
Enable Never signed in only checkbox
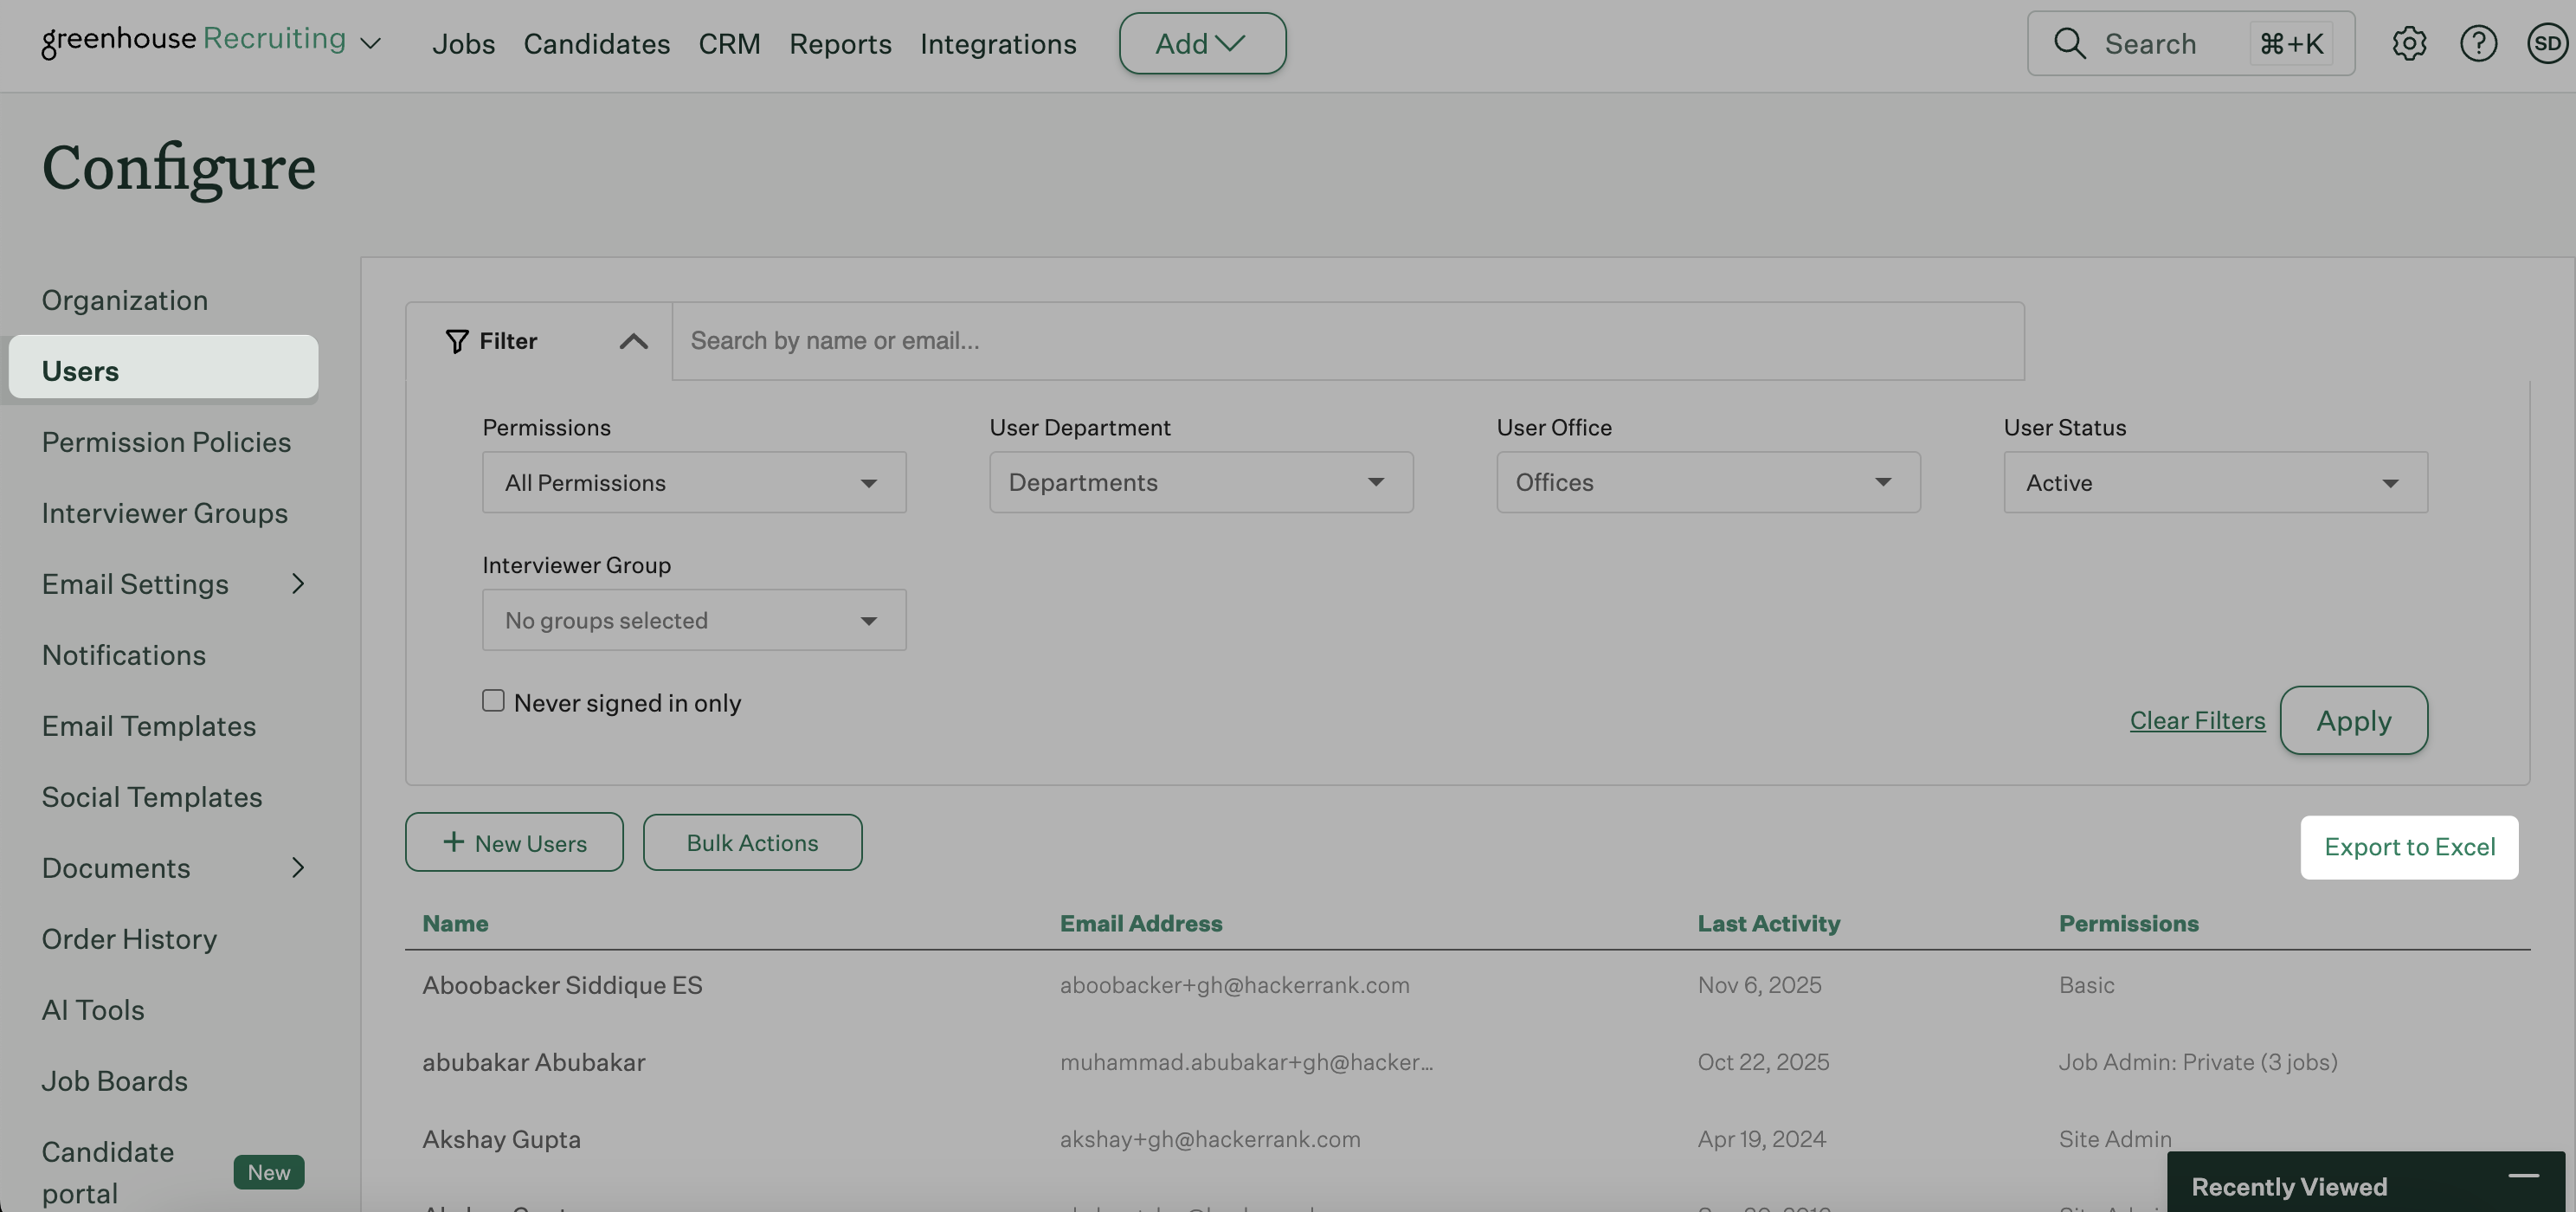coord(493,700)
